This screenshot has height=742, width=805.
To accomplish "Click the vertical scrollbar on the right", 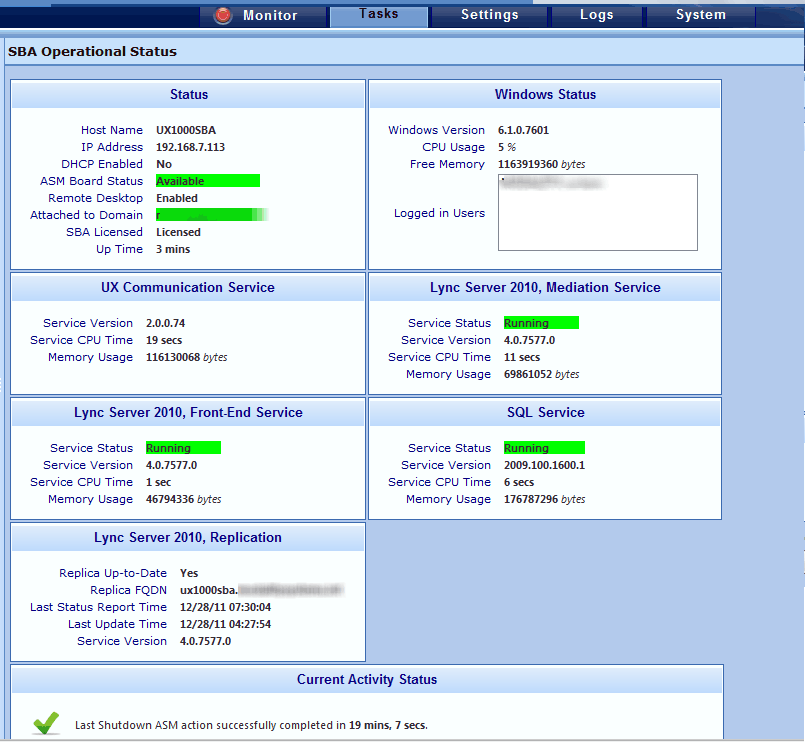I will 799,400.
